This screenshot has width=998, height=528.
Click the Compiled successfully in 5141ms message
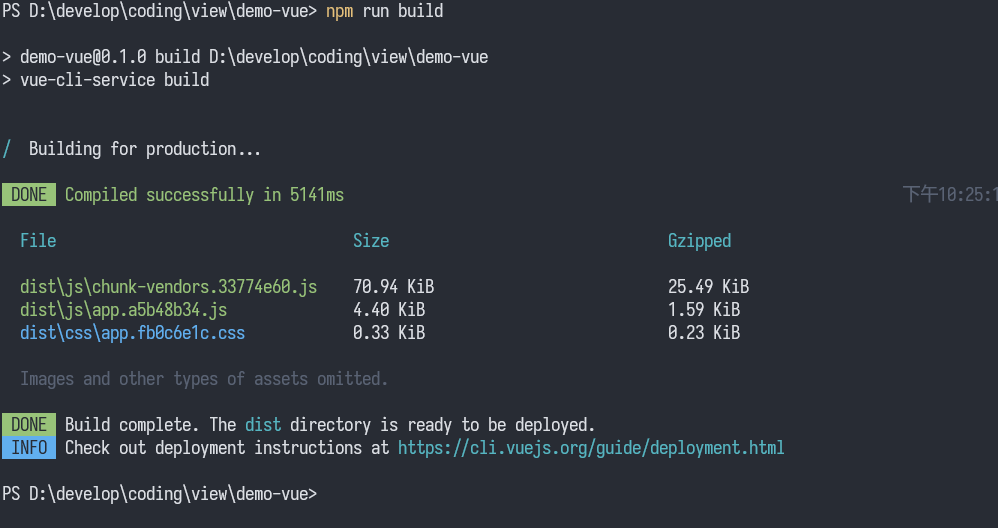(x=204, y=195)
